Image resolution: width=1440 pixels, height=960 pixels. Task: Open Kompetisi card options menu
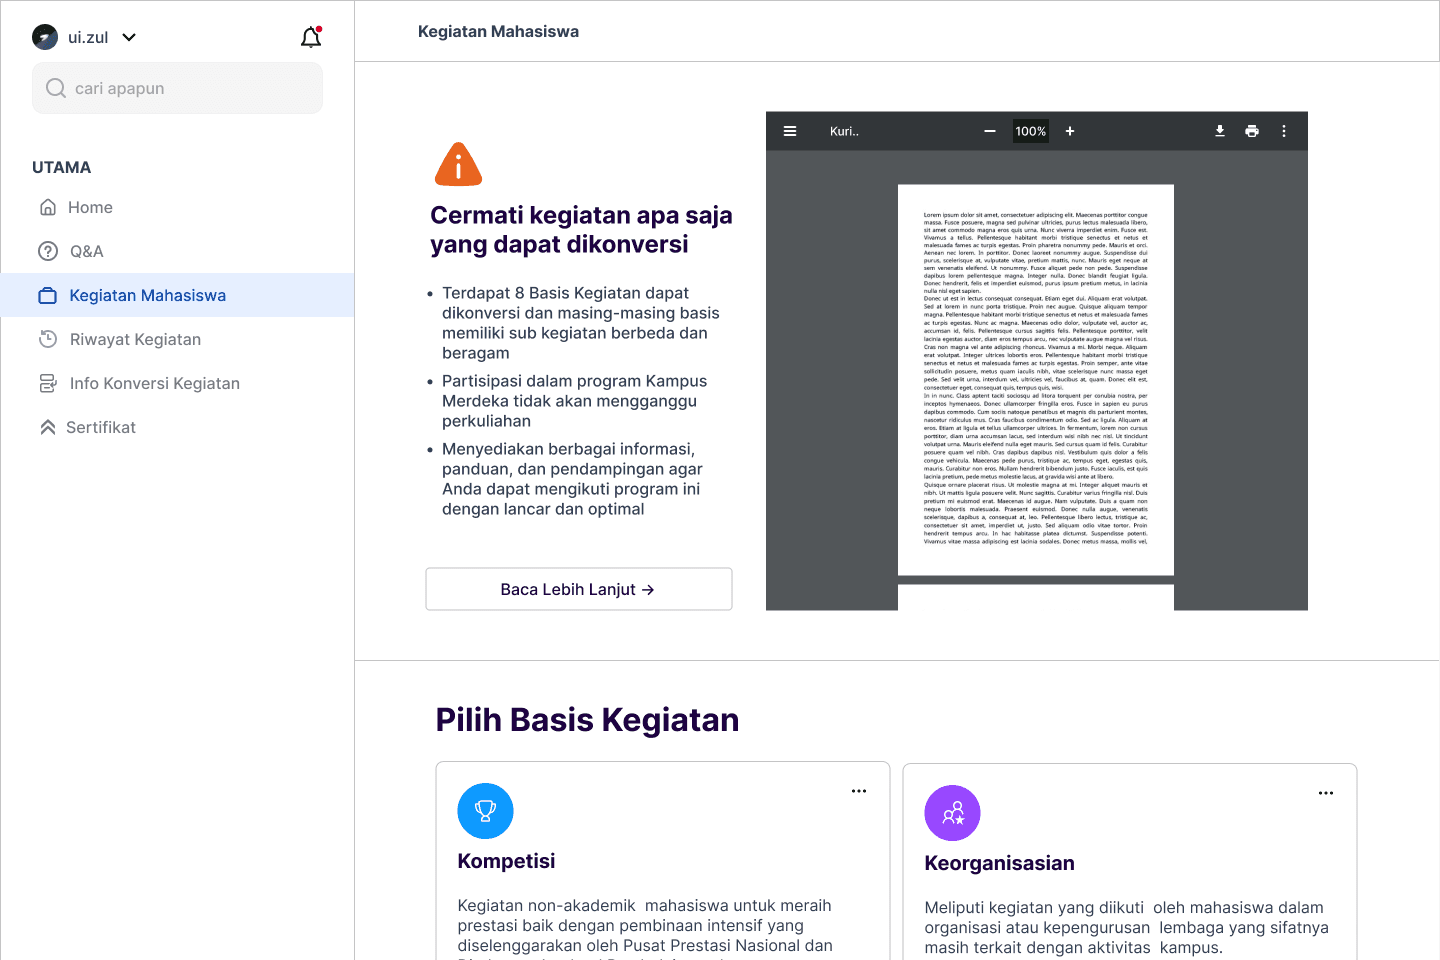[859, 791]
